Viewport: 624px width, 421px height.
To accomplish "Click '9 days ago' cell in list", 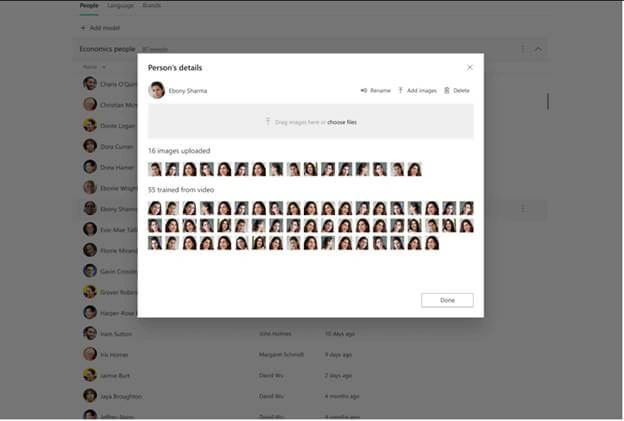I will click(338, 354).
